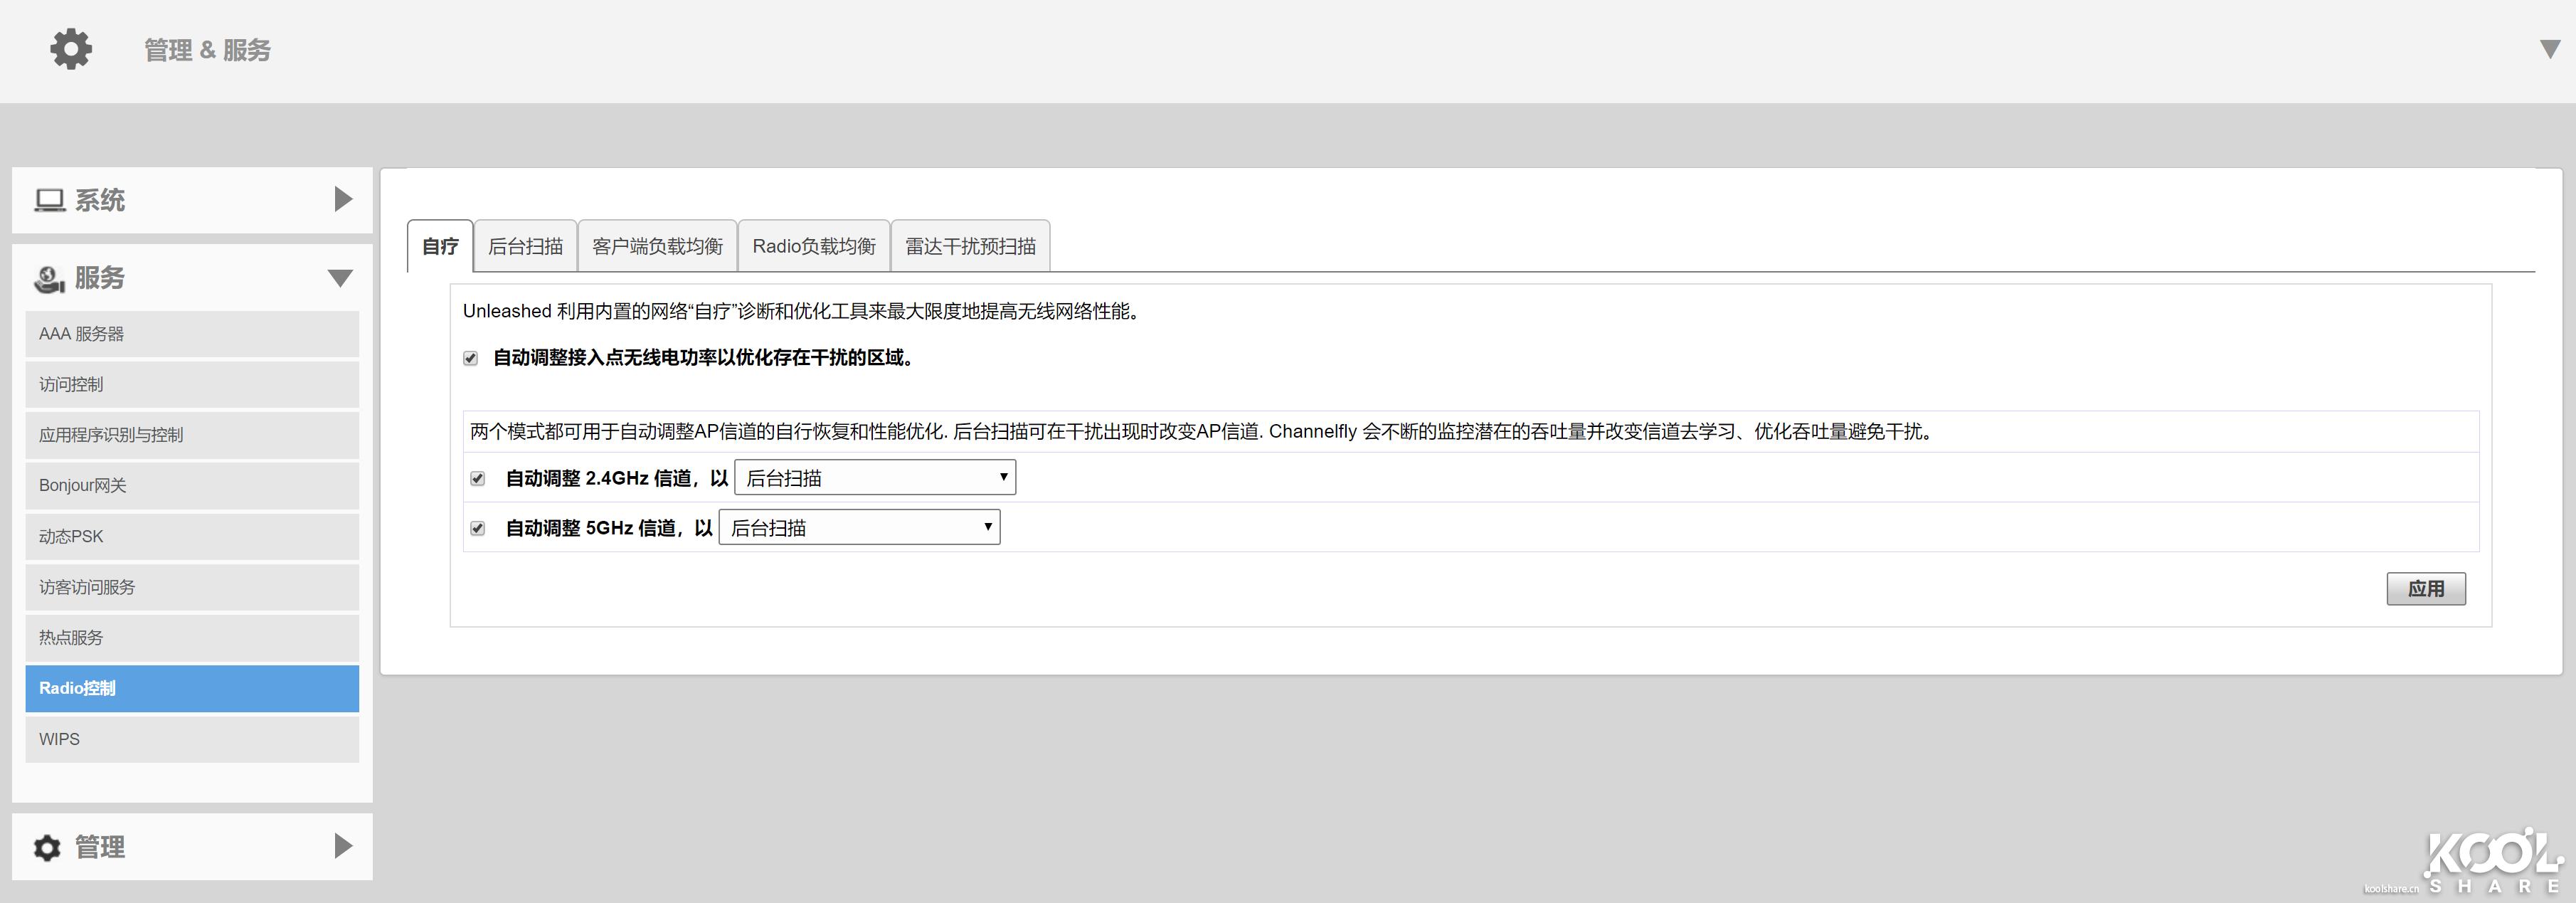Open the 客户端负载均衡 tab
2576x903 pixels.
click(x=657, y=245)
